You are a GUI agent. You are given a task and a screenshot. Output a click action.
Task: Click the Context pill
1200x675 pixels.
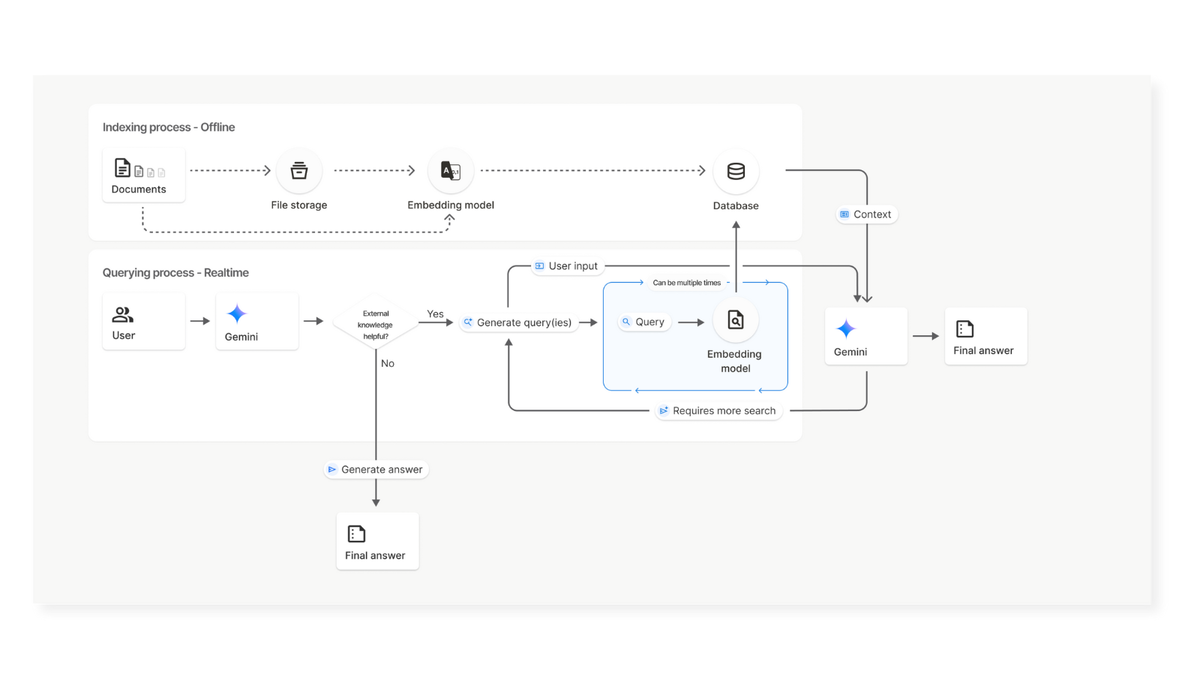866,214
